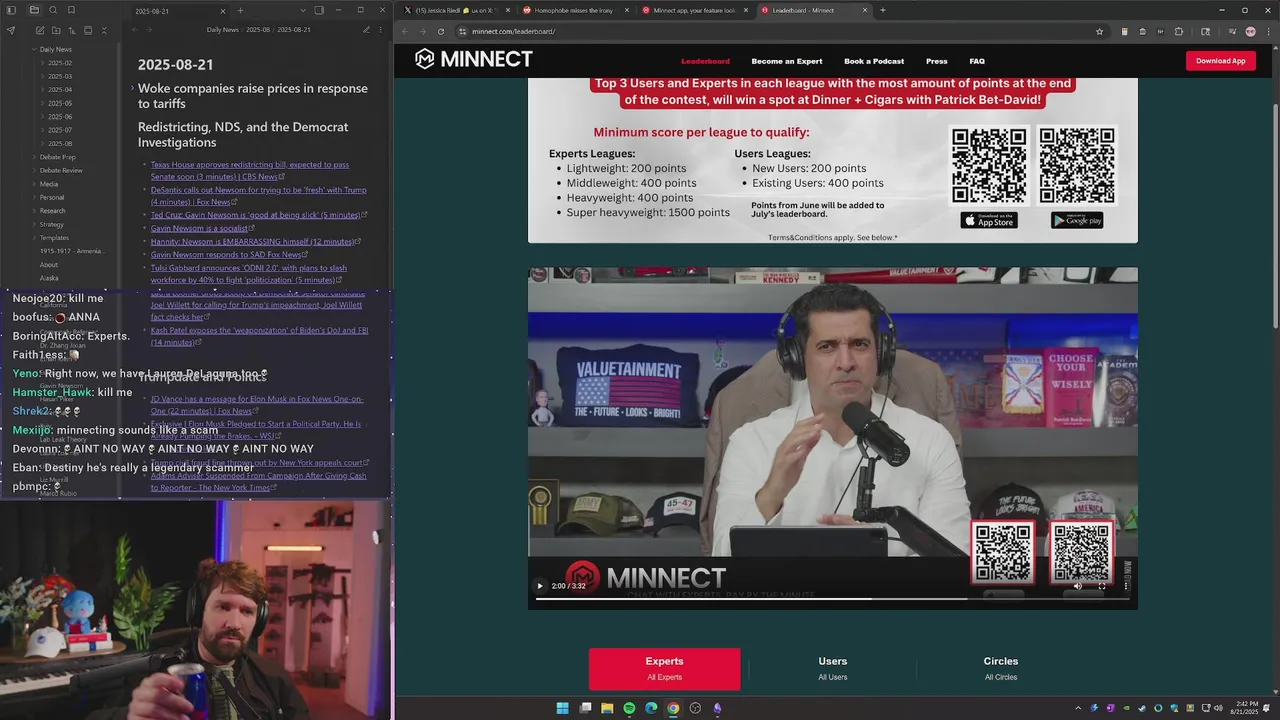Close the 2025-08-21 Obsidian tab
1280x720 pixels.
coord(223,10)
